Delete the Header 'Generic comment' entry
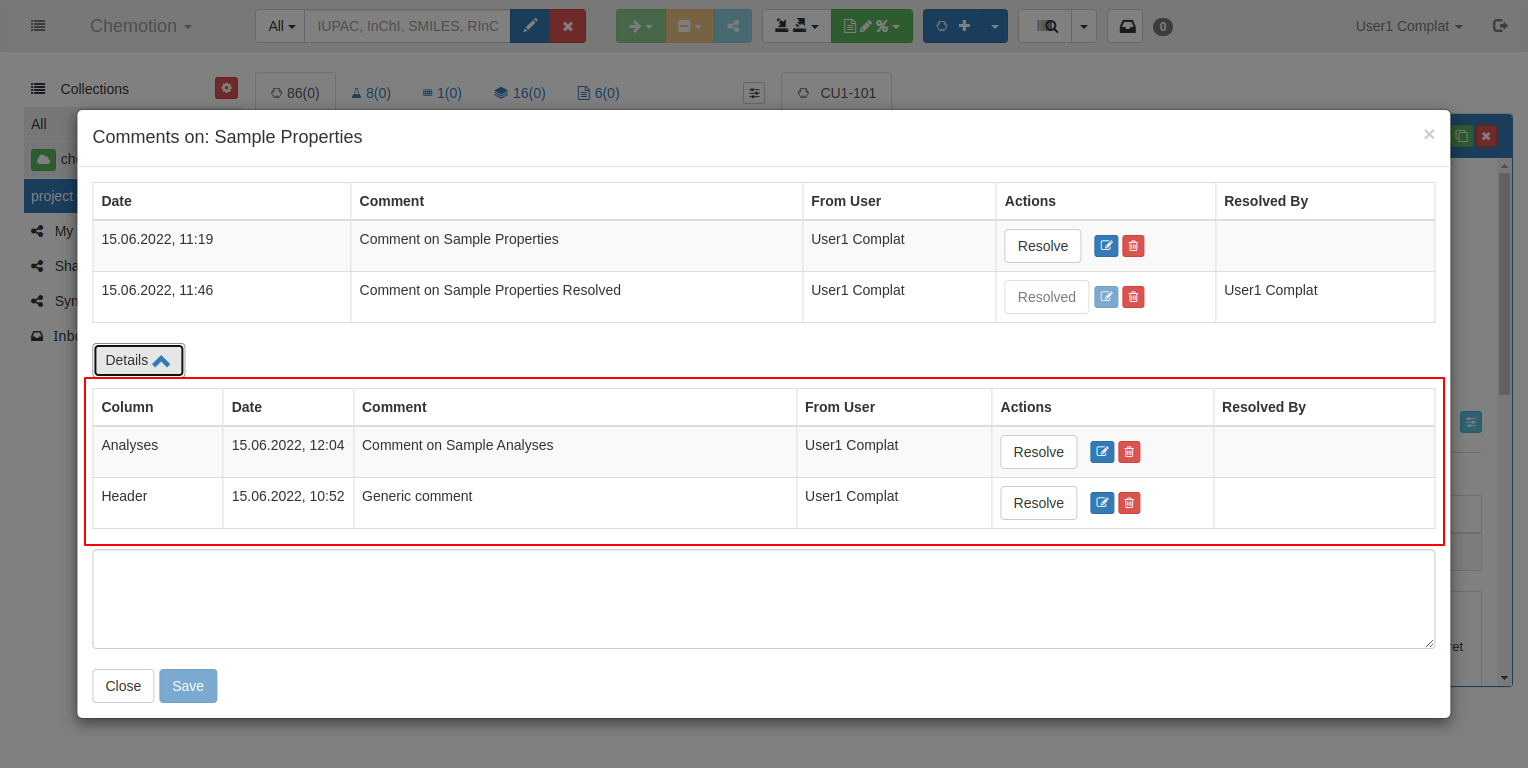1528x768 pixels. point(1129,503)
